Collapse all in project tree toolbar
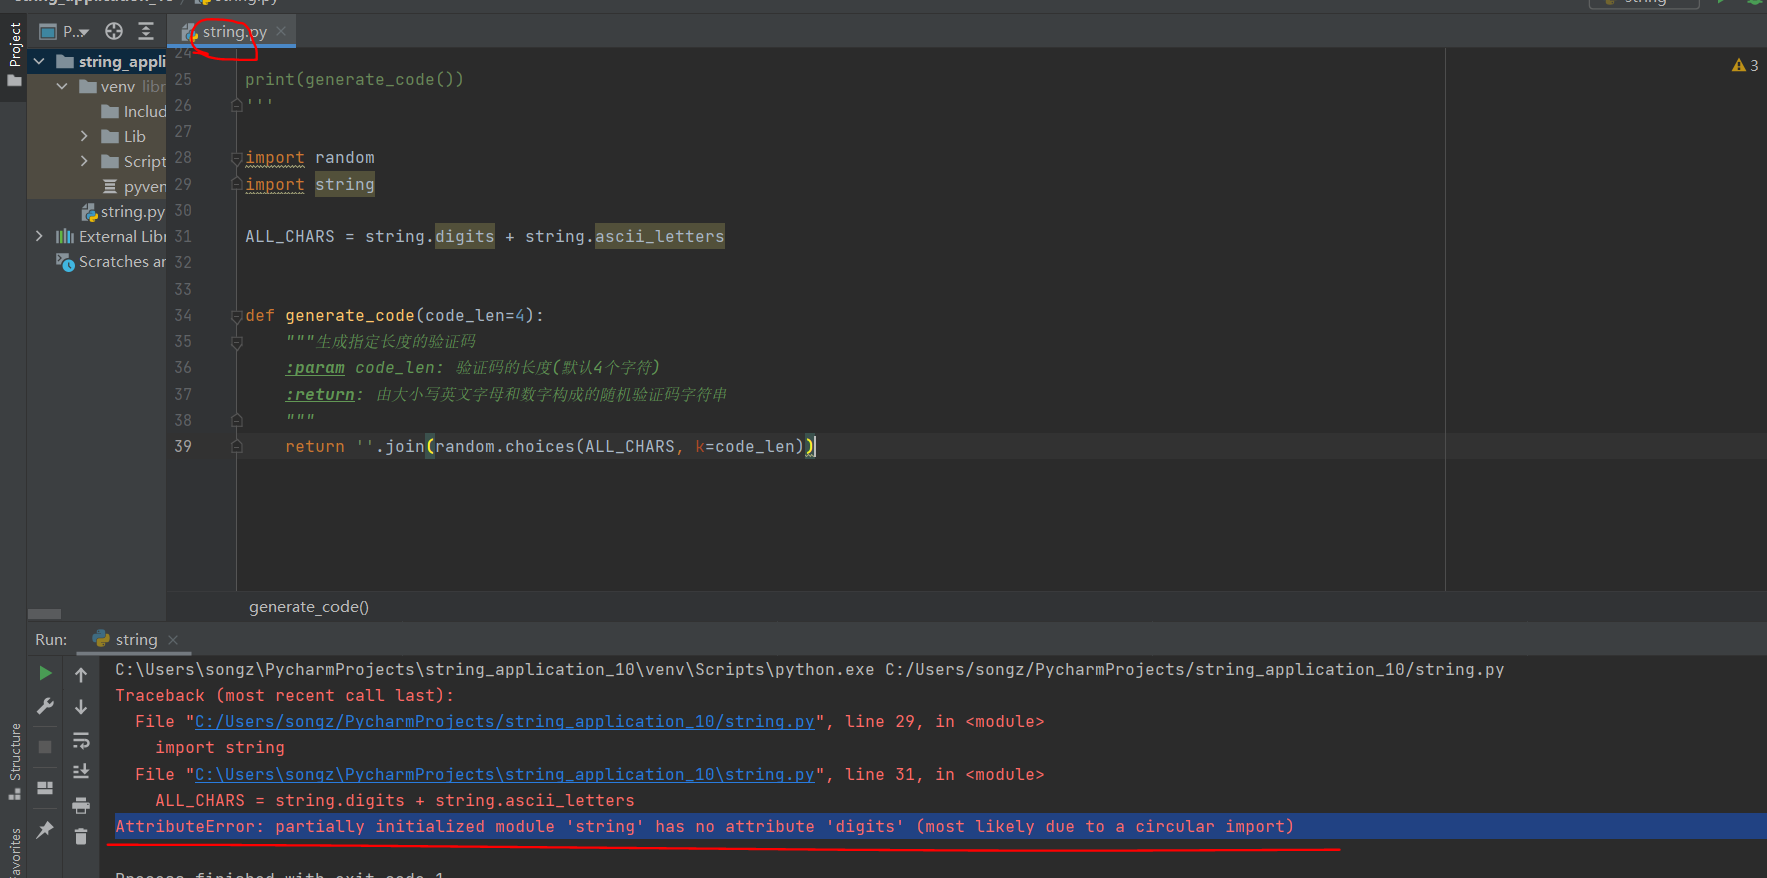Viewport: 1767px width, 878px height. pyautogui.click(x=146, y=31)
